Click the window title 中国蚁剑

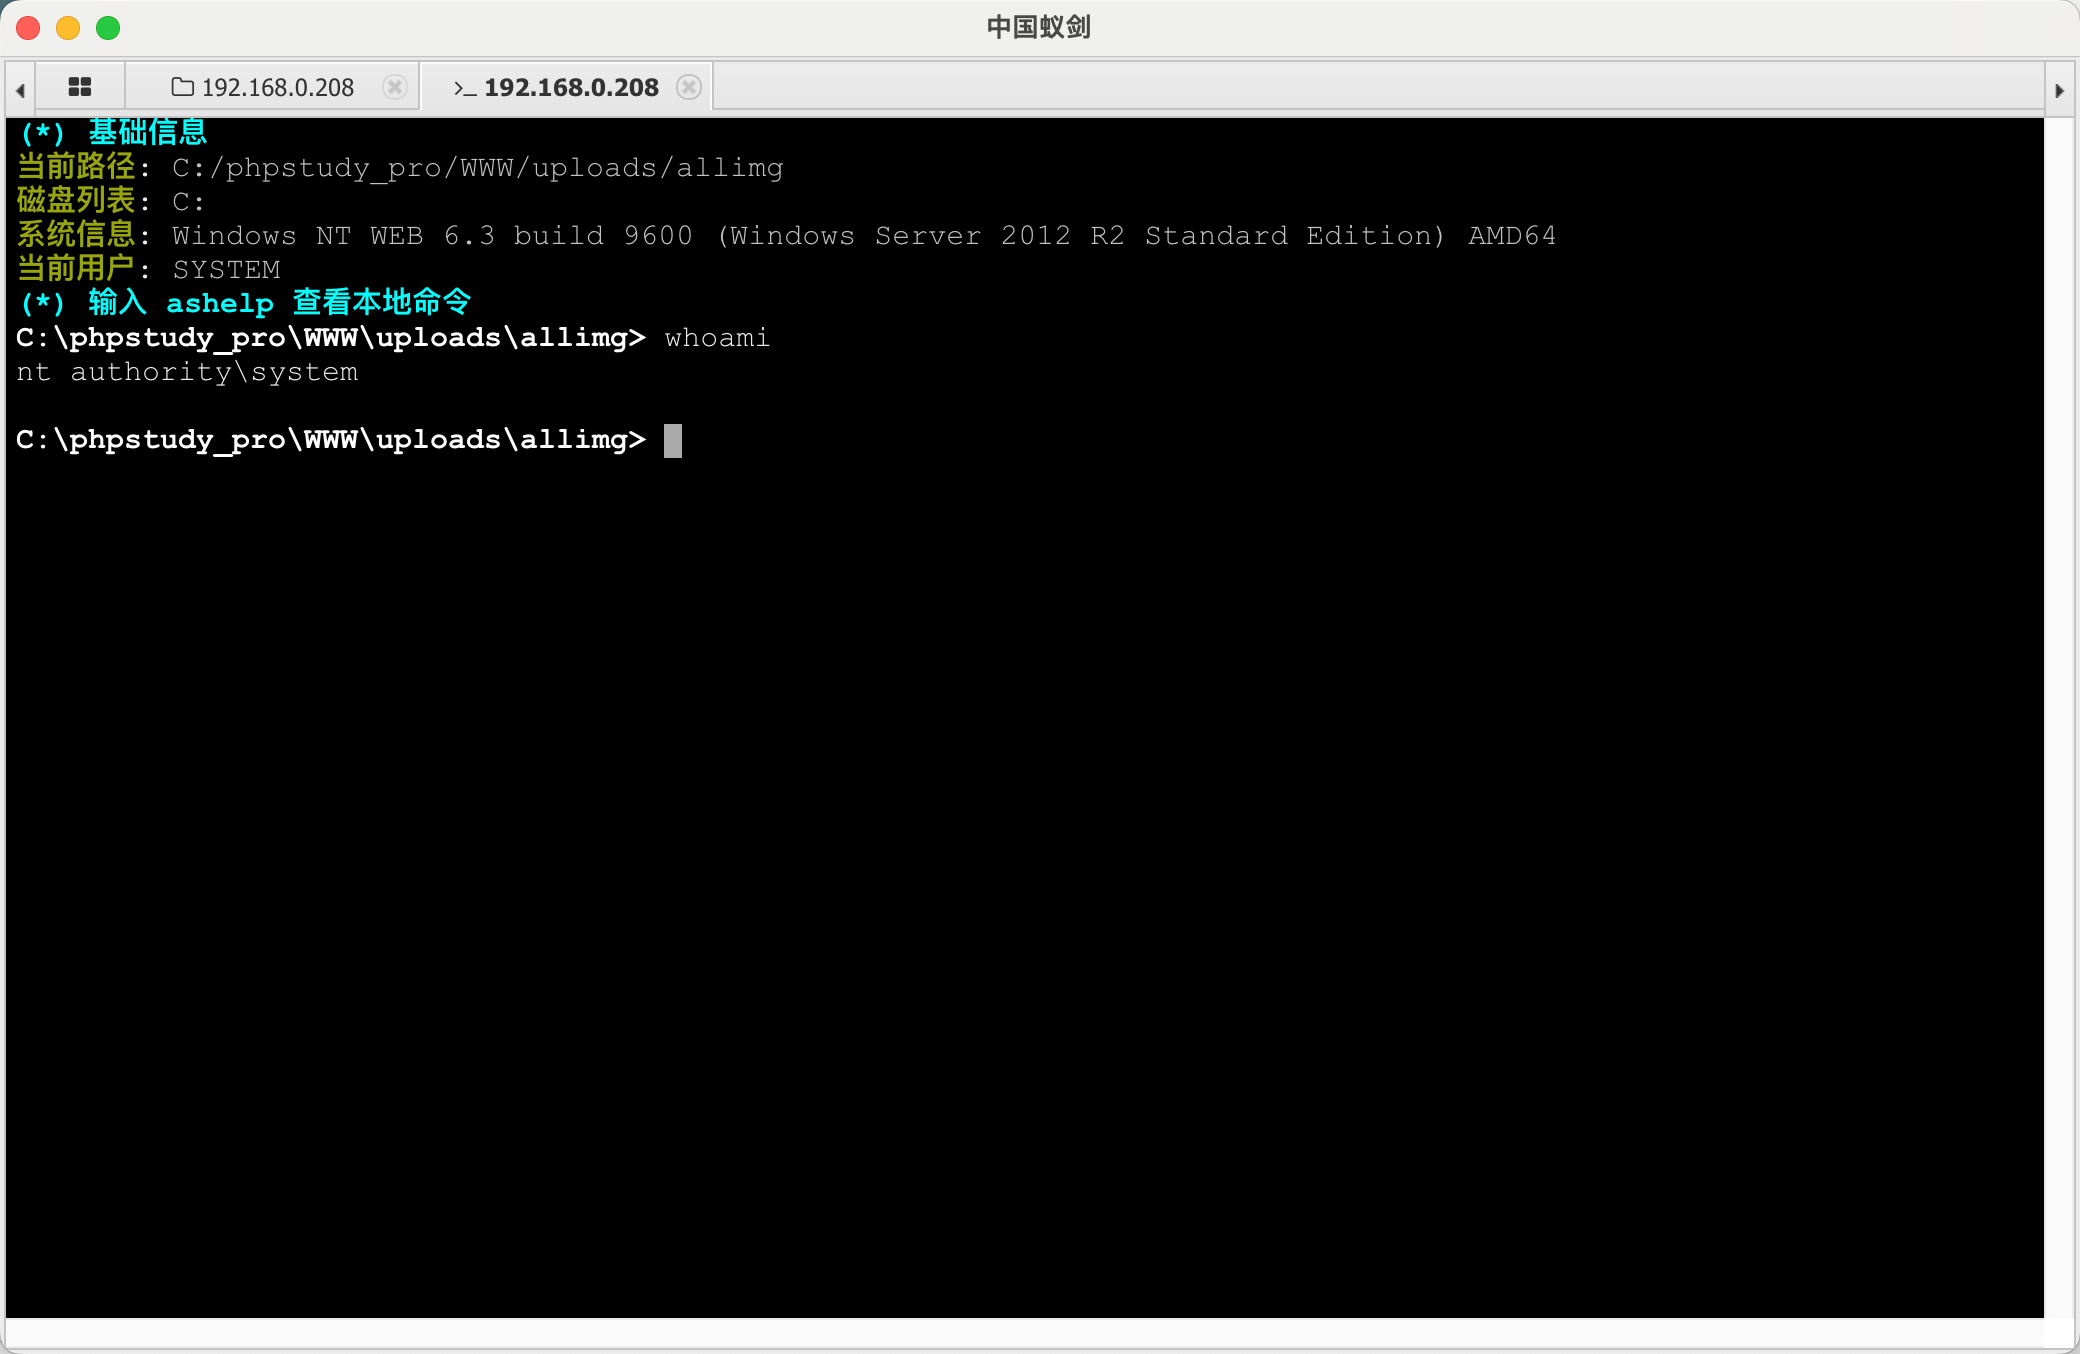[1038, 27]
